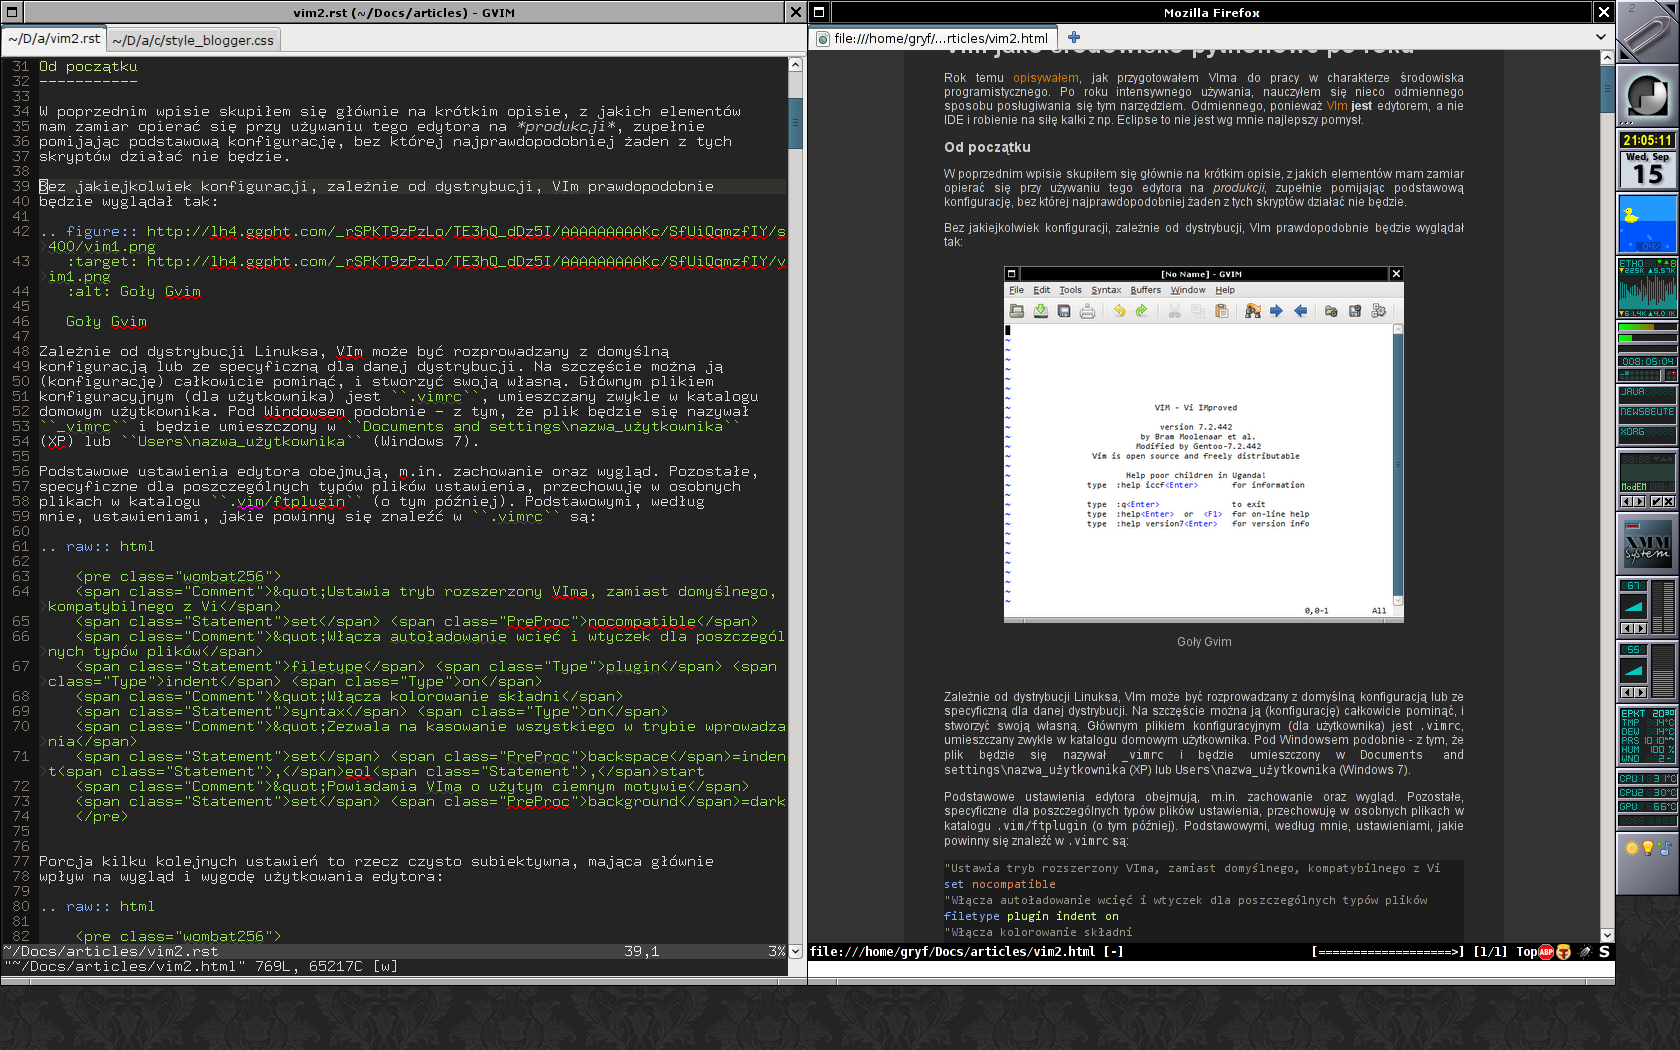The width and height of the screenshot is (1680, 1050).
Task: Click the Adblock Plus ABP status bar icon
Action: (1546, 952)
